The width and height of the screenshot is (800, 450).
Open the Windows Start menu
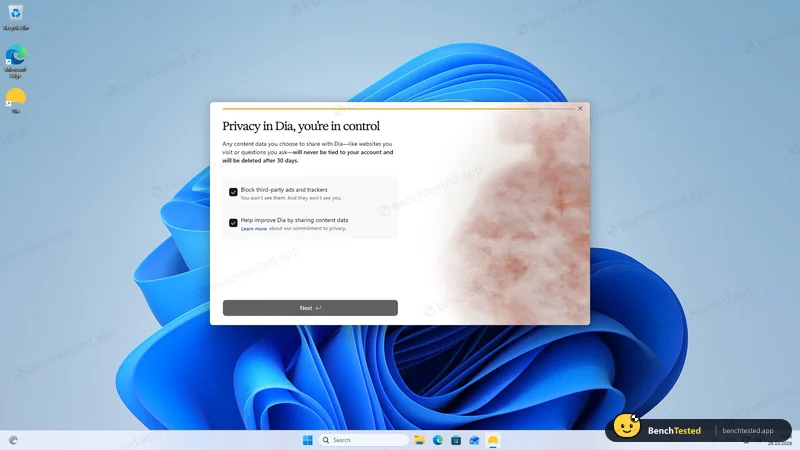(307, 440)
